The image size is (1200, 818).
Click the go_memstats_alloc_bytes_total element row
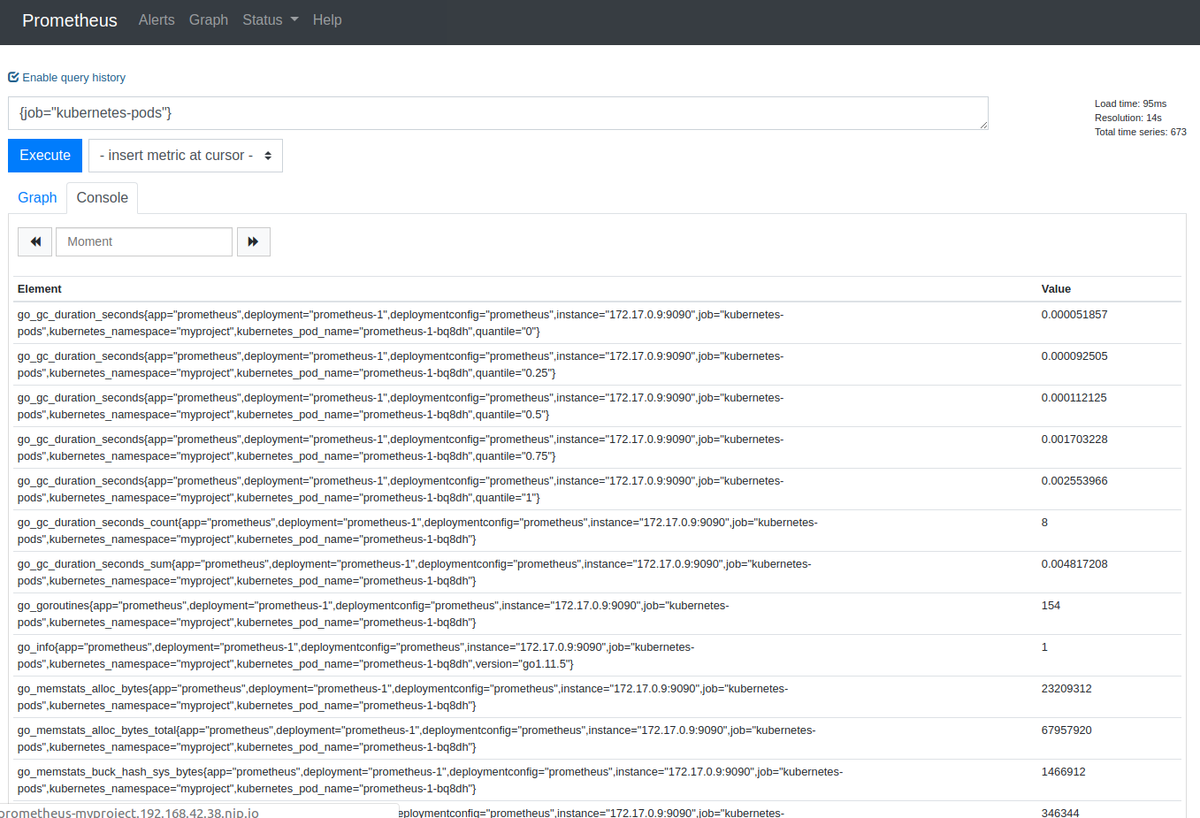(x=597, y=739)
